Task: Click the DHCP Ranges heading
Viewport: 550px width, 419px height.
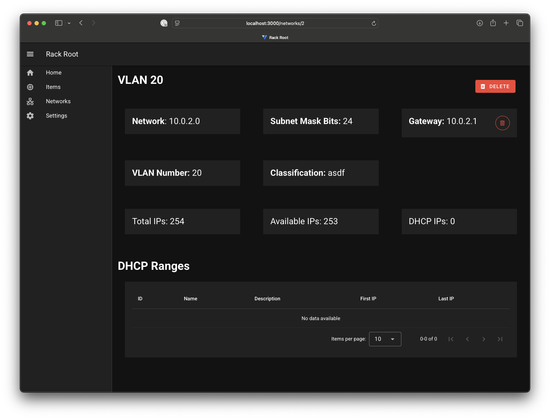Action: [x=153, y=266]
